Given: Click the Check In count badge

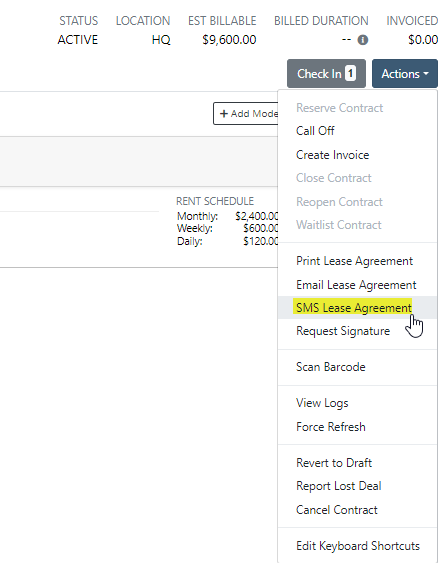Looking at the screenshot, I should 350,74.
